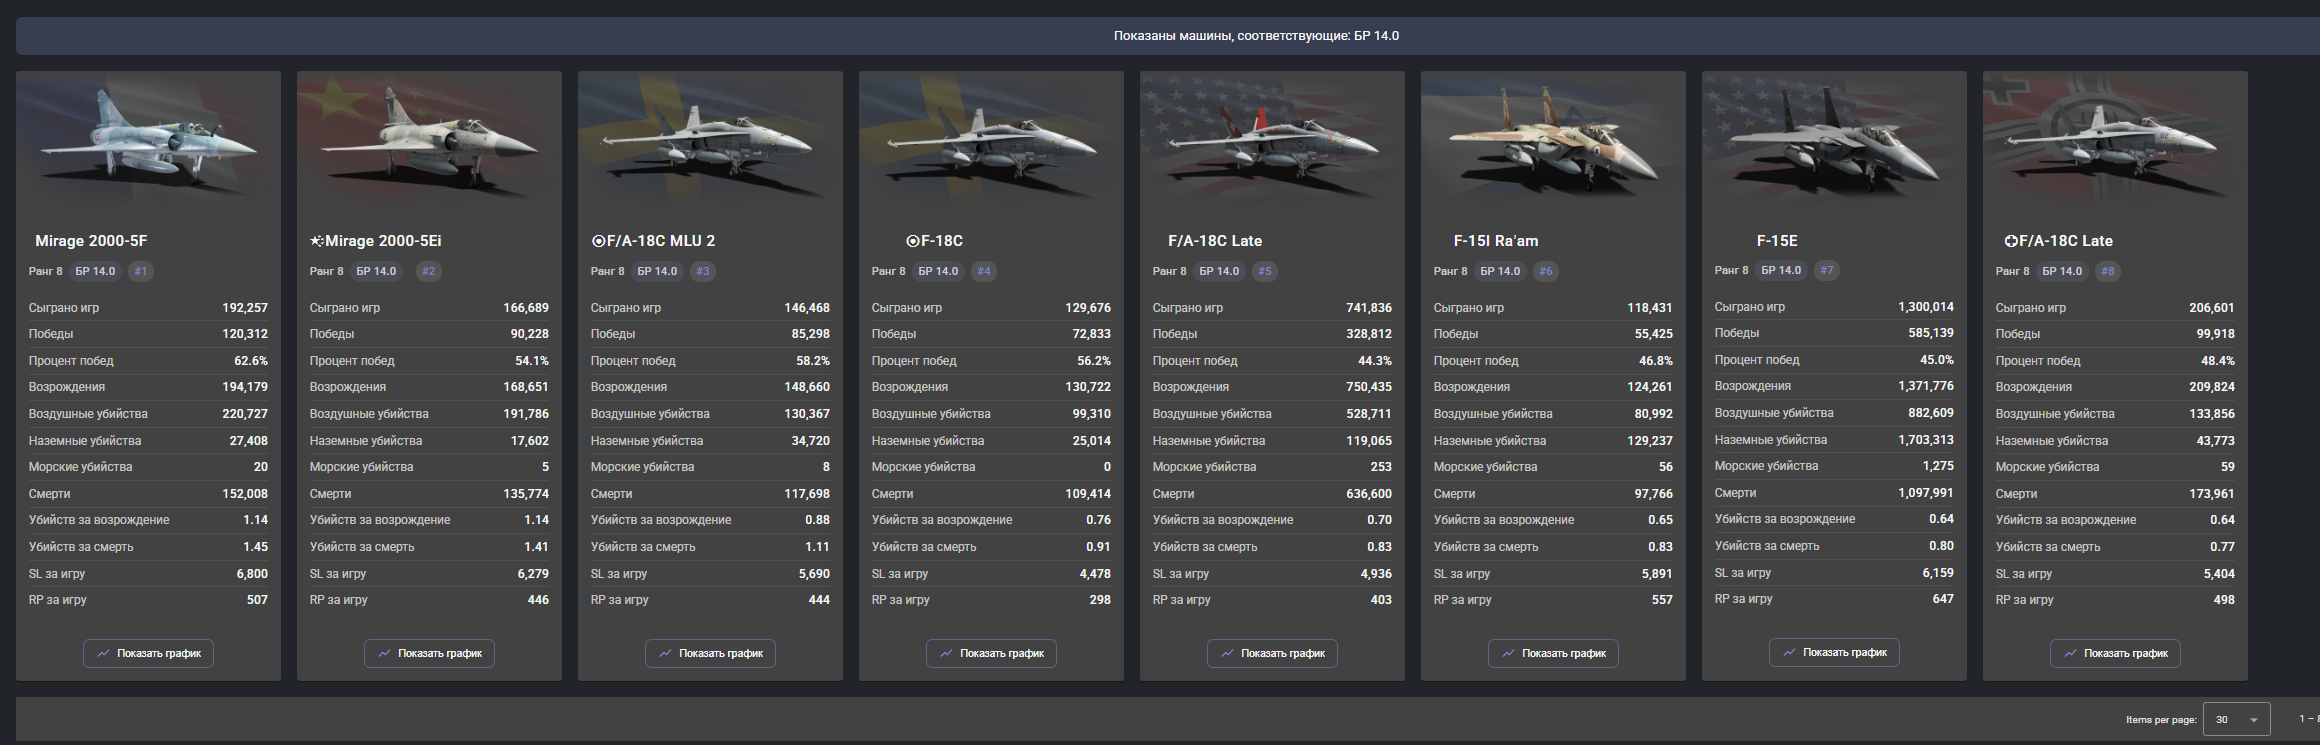Click trend icon on F-15E chart button

click(x=1789, y=652)
